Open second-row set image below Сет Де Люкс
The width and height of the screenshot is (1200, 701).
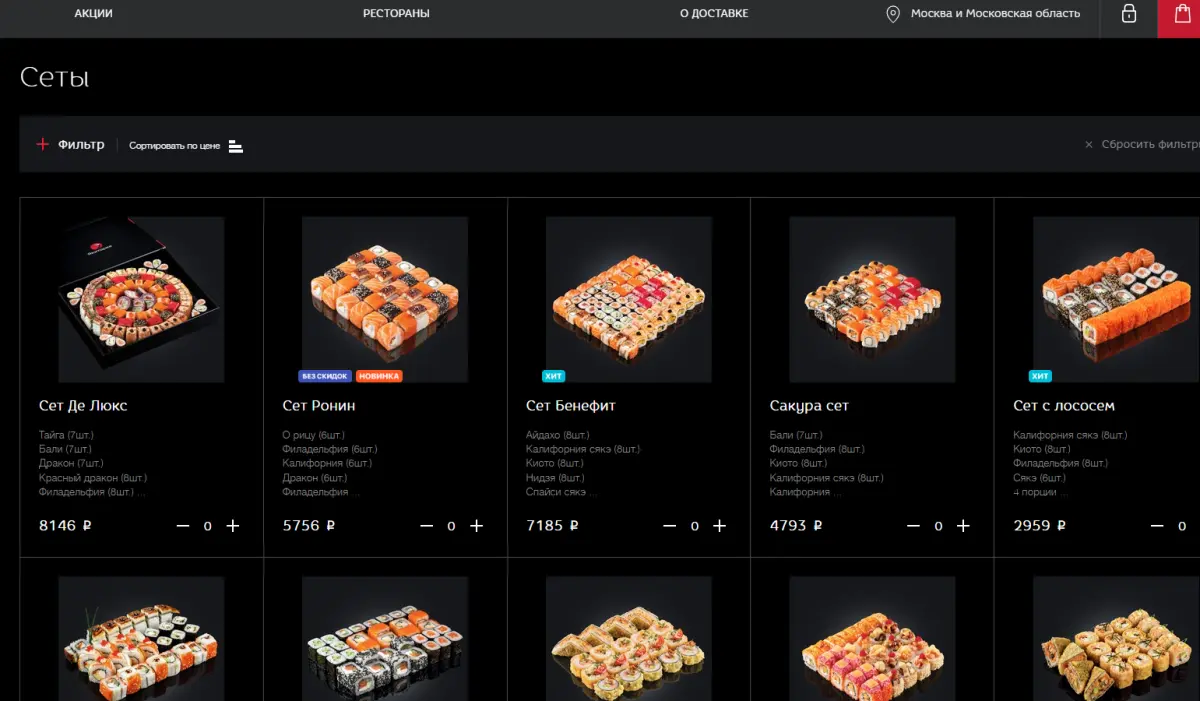(x=141, y=638)
